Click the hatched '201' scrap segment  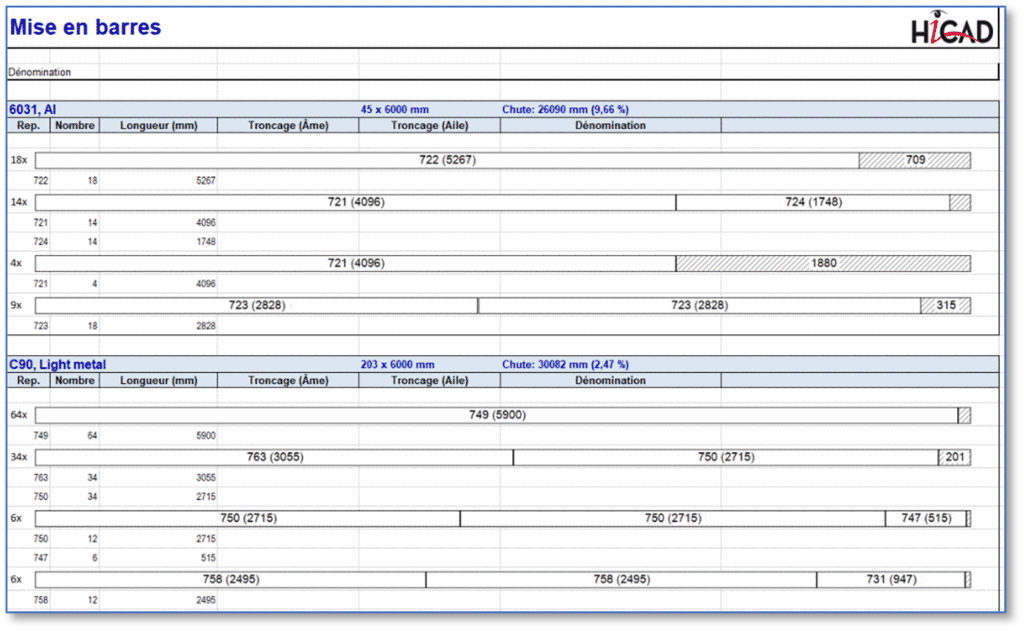click(954, 457)
